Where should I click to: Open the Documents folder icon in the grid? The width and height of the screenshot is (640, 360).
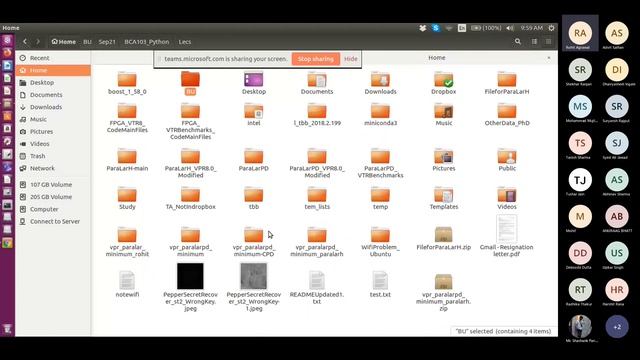click(x=317, y=79)
